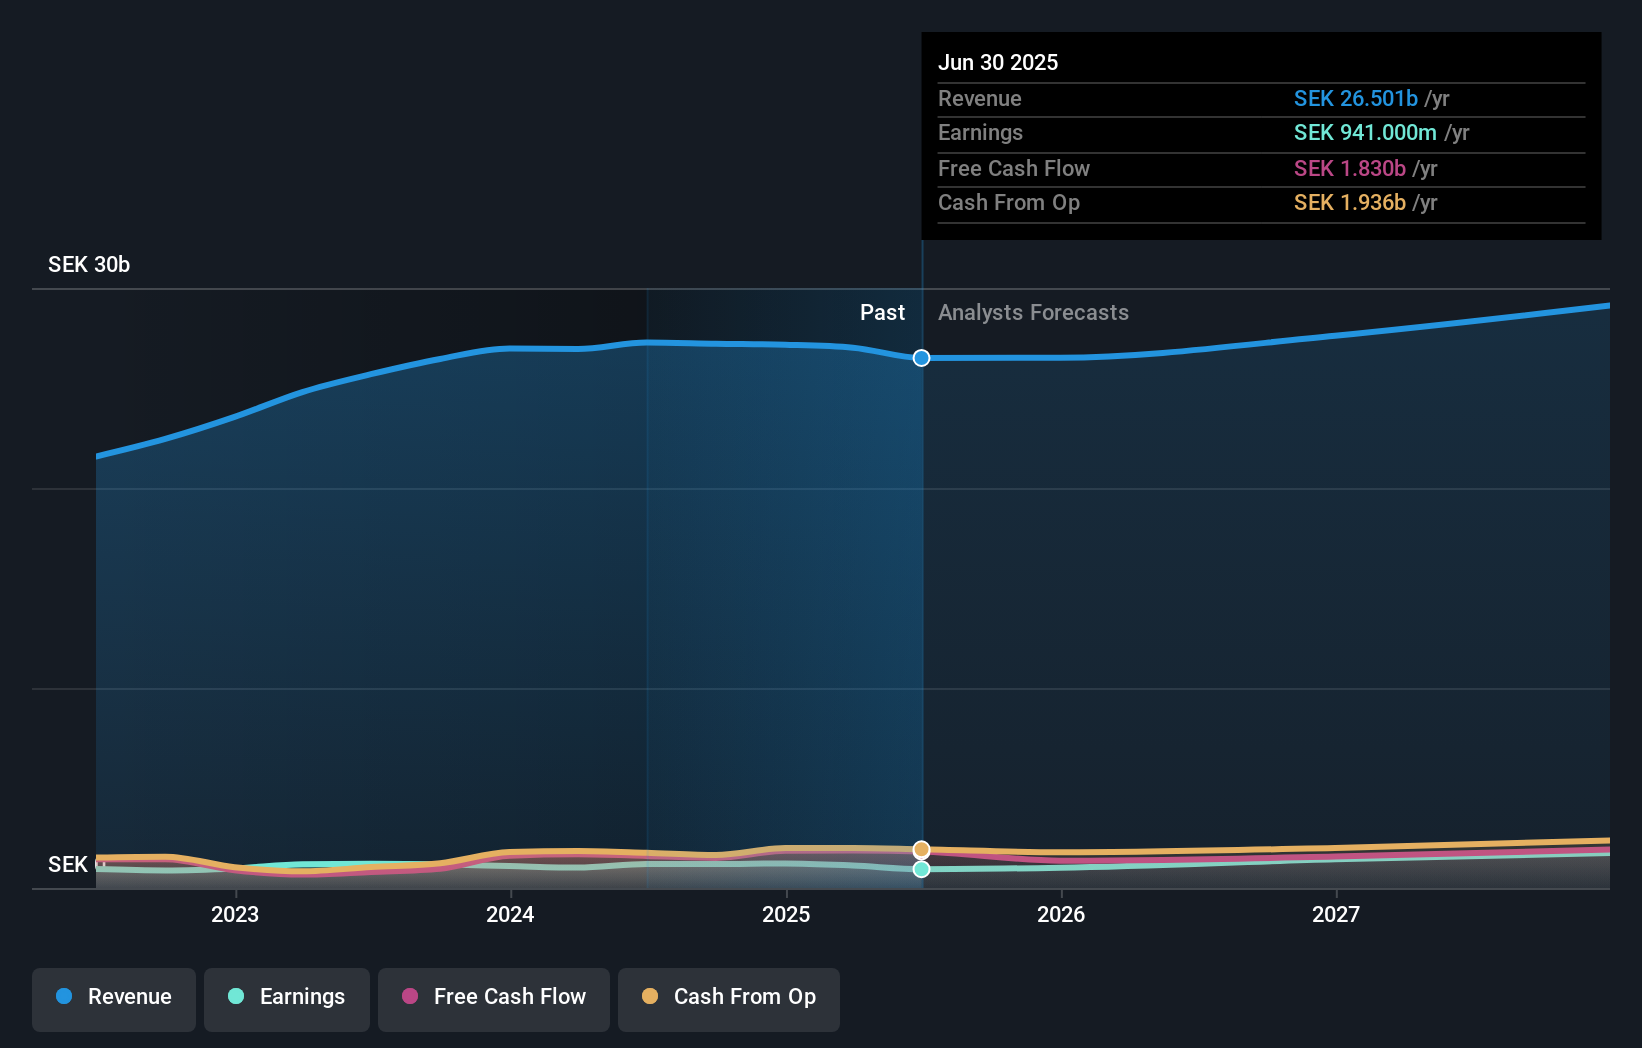Click the Analysts Forecasts label

[1033, 313]
